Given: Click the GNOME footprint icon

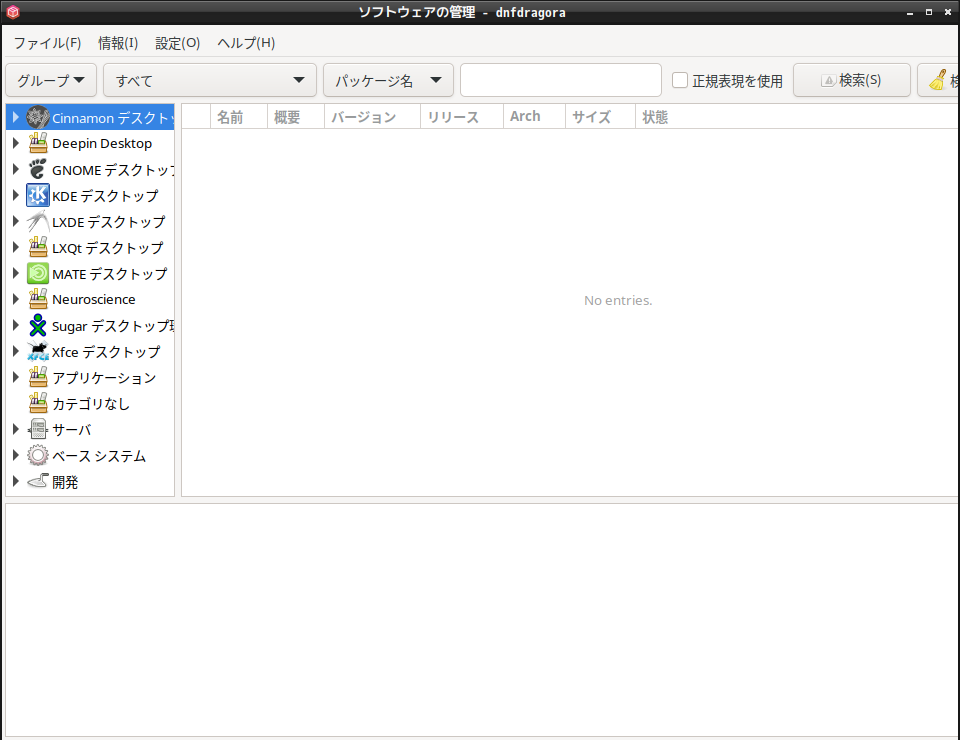Looking at the screenshot, I should [x=38, y=169].
